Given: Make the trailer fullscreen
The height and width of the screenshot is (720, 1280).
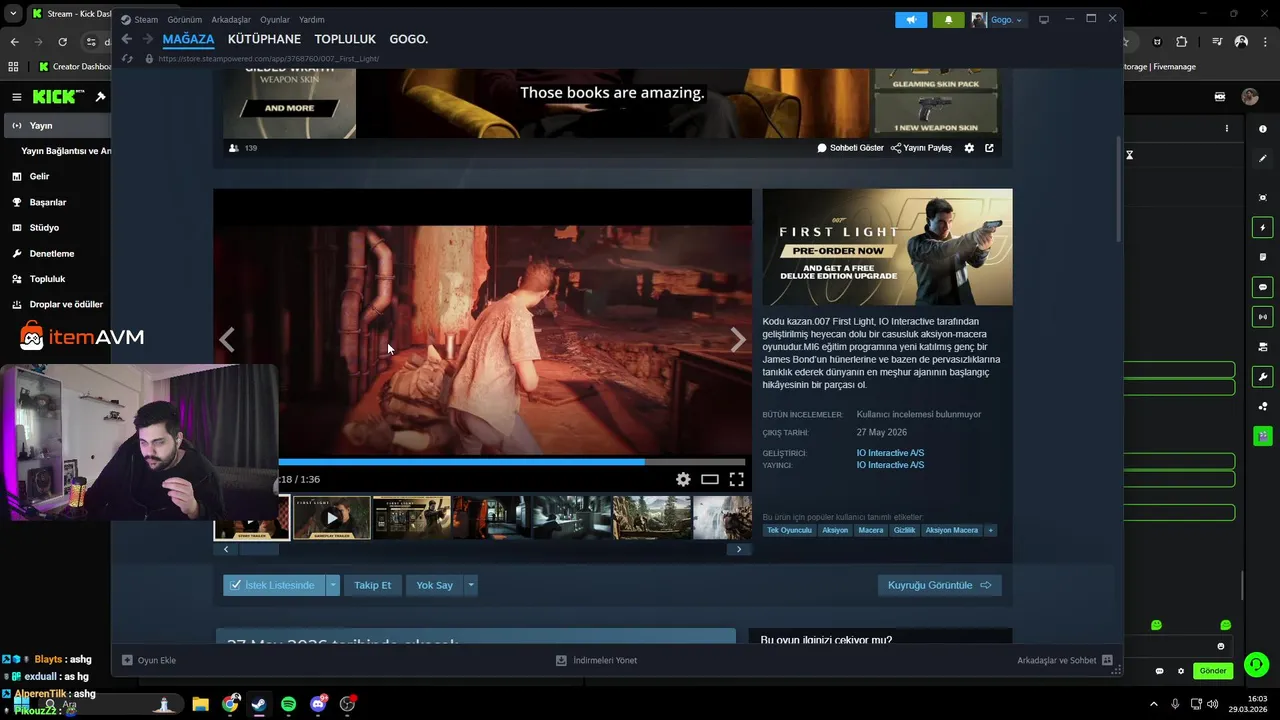Looking at the screenshot, I should 737,479.
